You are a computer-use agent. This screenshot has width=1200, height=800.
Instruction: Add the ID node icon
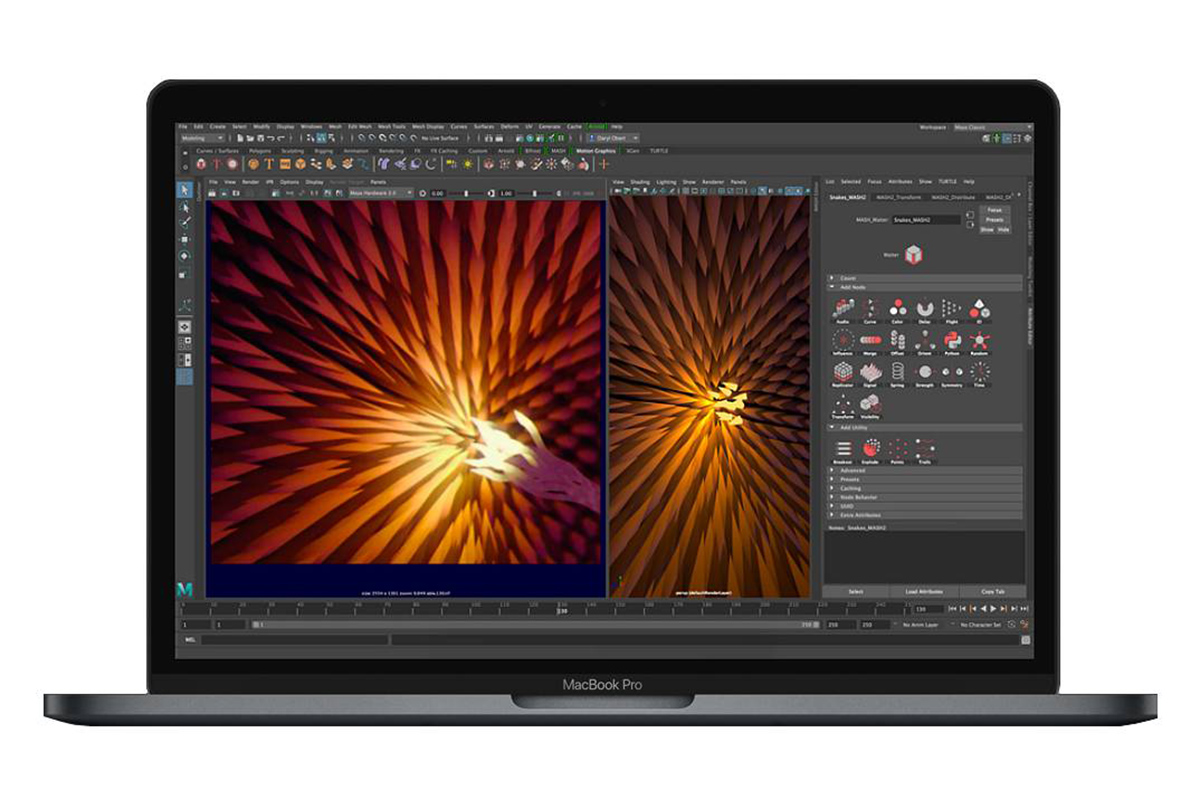[x=979, y=309]
